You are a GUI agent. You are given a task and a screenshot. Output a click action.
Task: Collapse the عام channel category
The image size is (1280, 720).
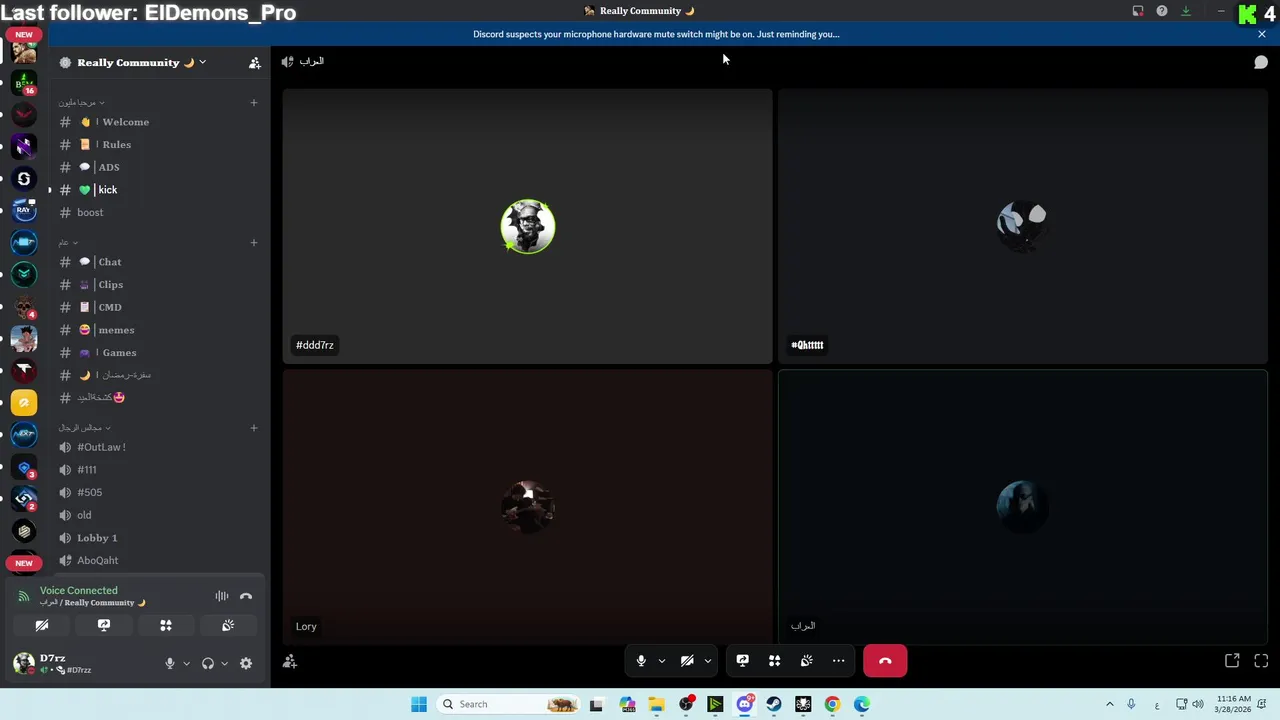pyautogui.click(x=67, y=242)
